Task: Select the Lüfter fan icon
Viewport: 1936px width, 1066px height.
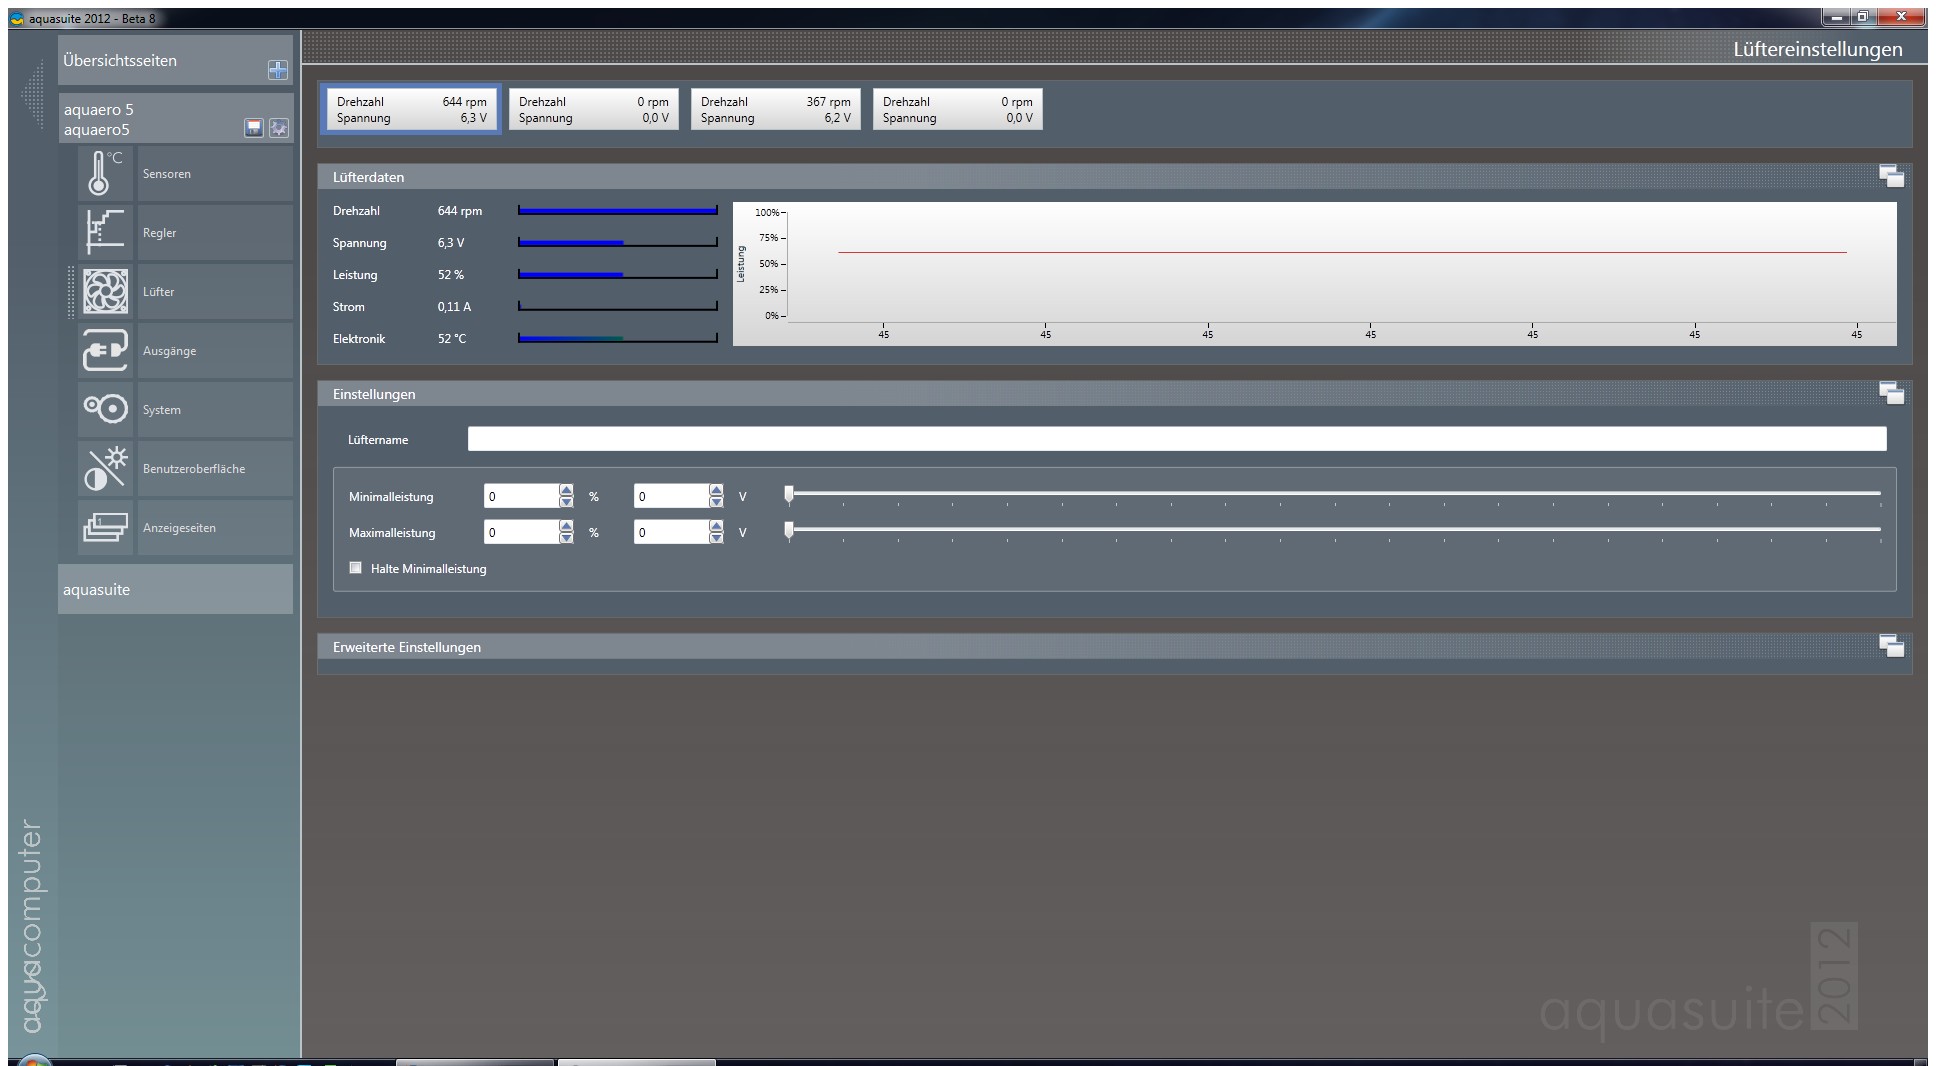Action: 105,291
